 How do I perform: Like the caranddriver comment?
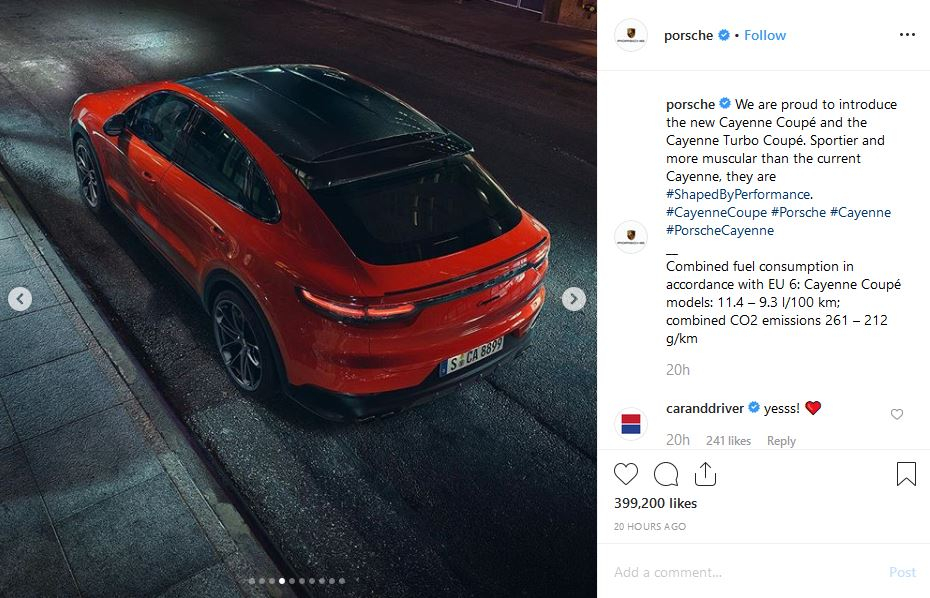click(x=897, y=414)
